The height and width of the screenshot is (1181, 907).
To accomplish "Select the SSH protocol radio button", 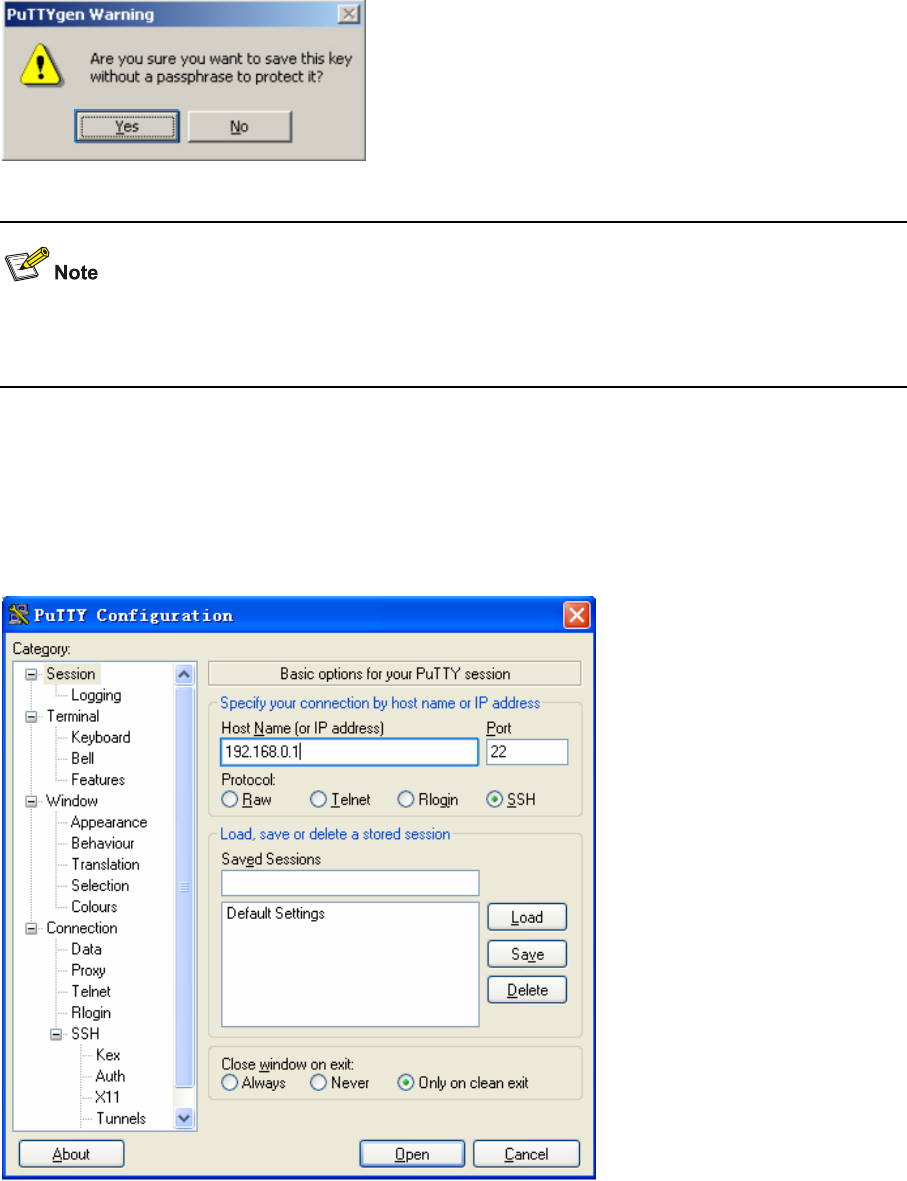I will click(x=511, y=800).
